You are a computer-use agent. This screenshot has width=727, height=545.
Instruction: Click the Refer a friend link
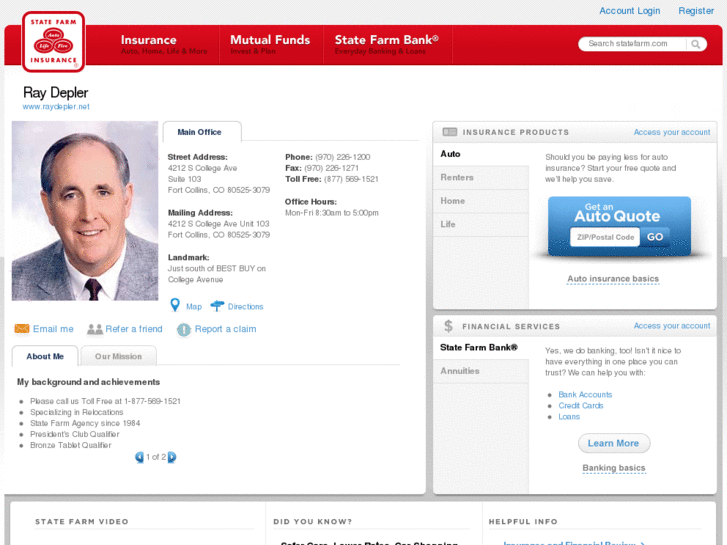tap(134, 329)
